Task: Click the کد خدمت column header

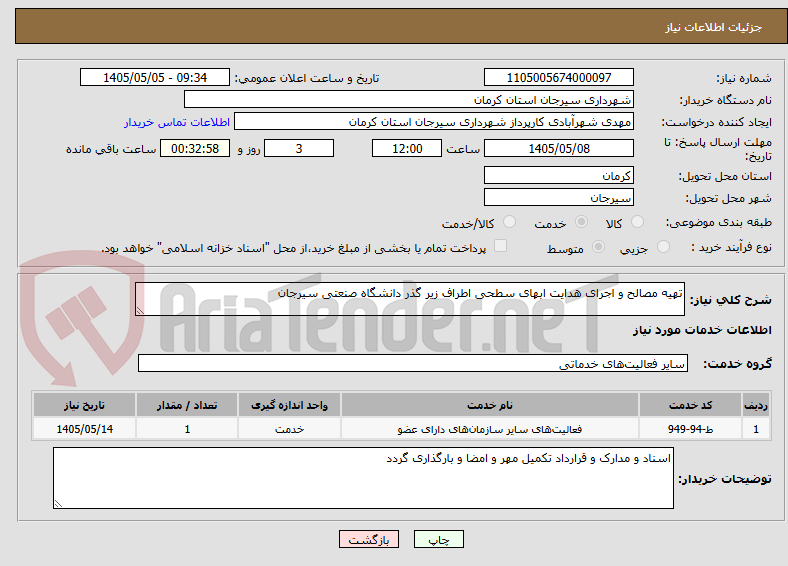Action: point(691,405)
